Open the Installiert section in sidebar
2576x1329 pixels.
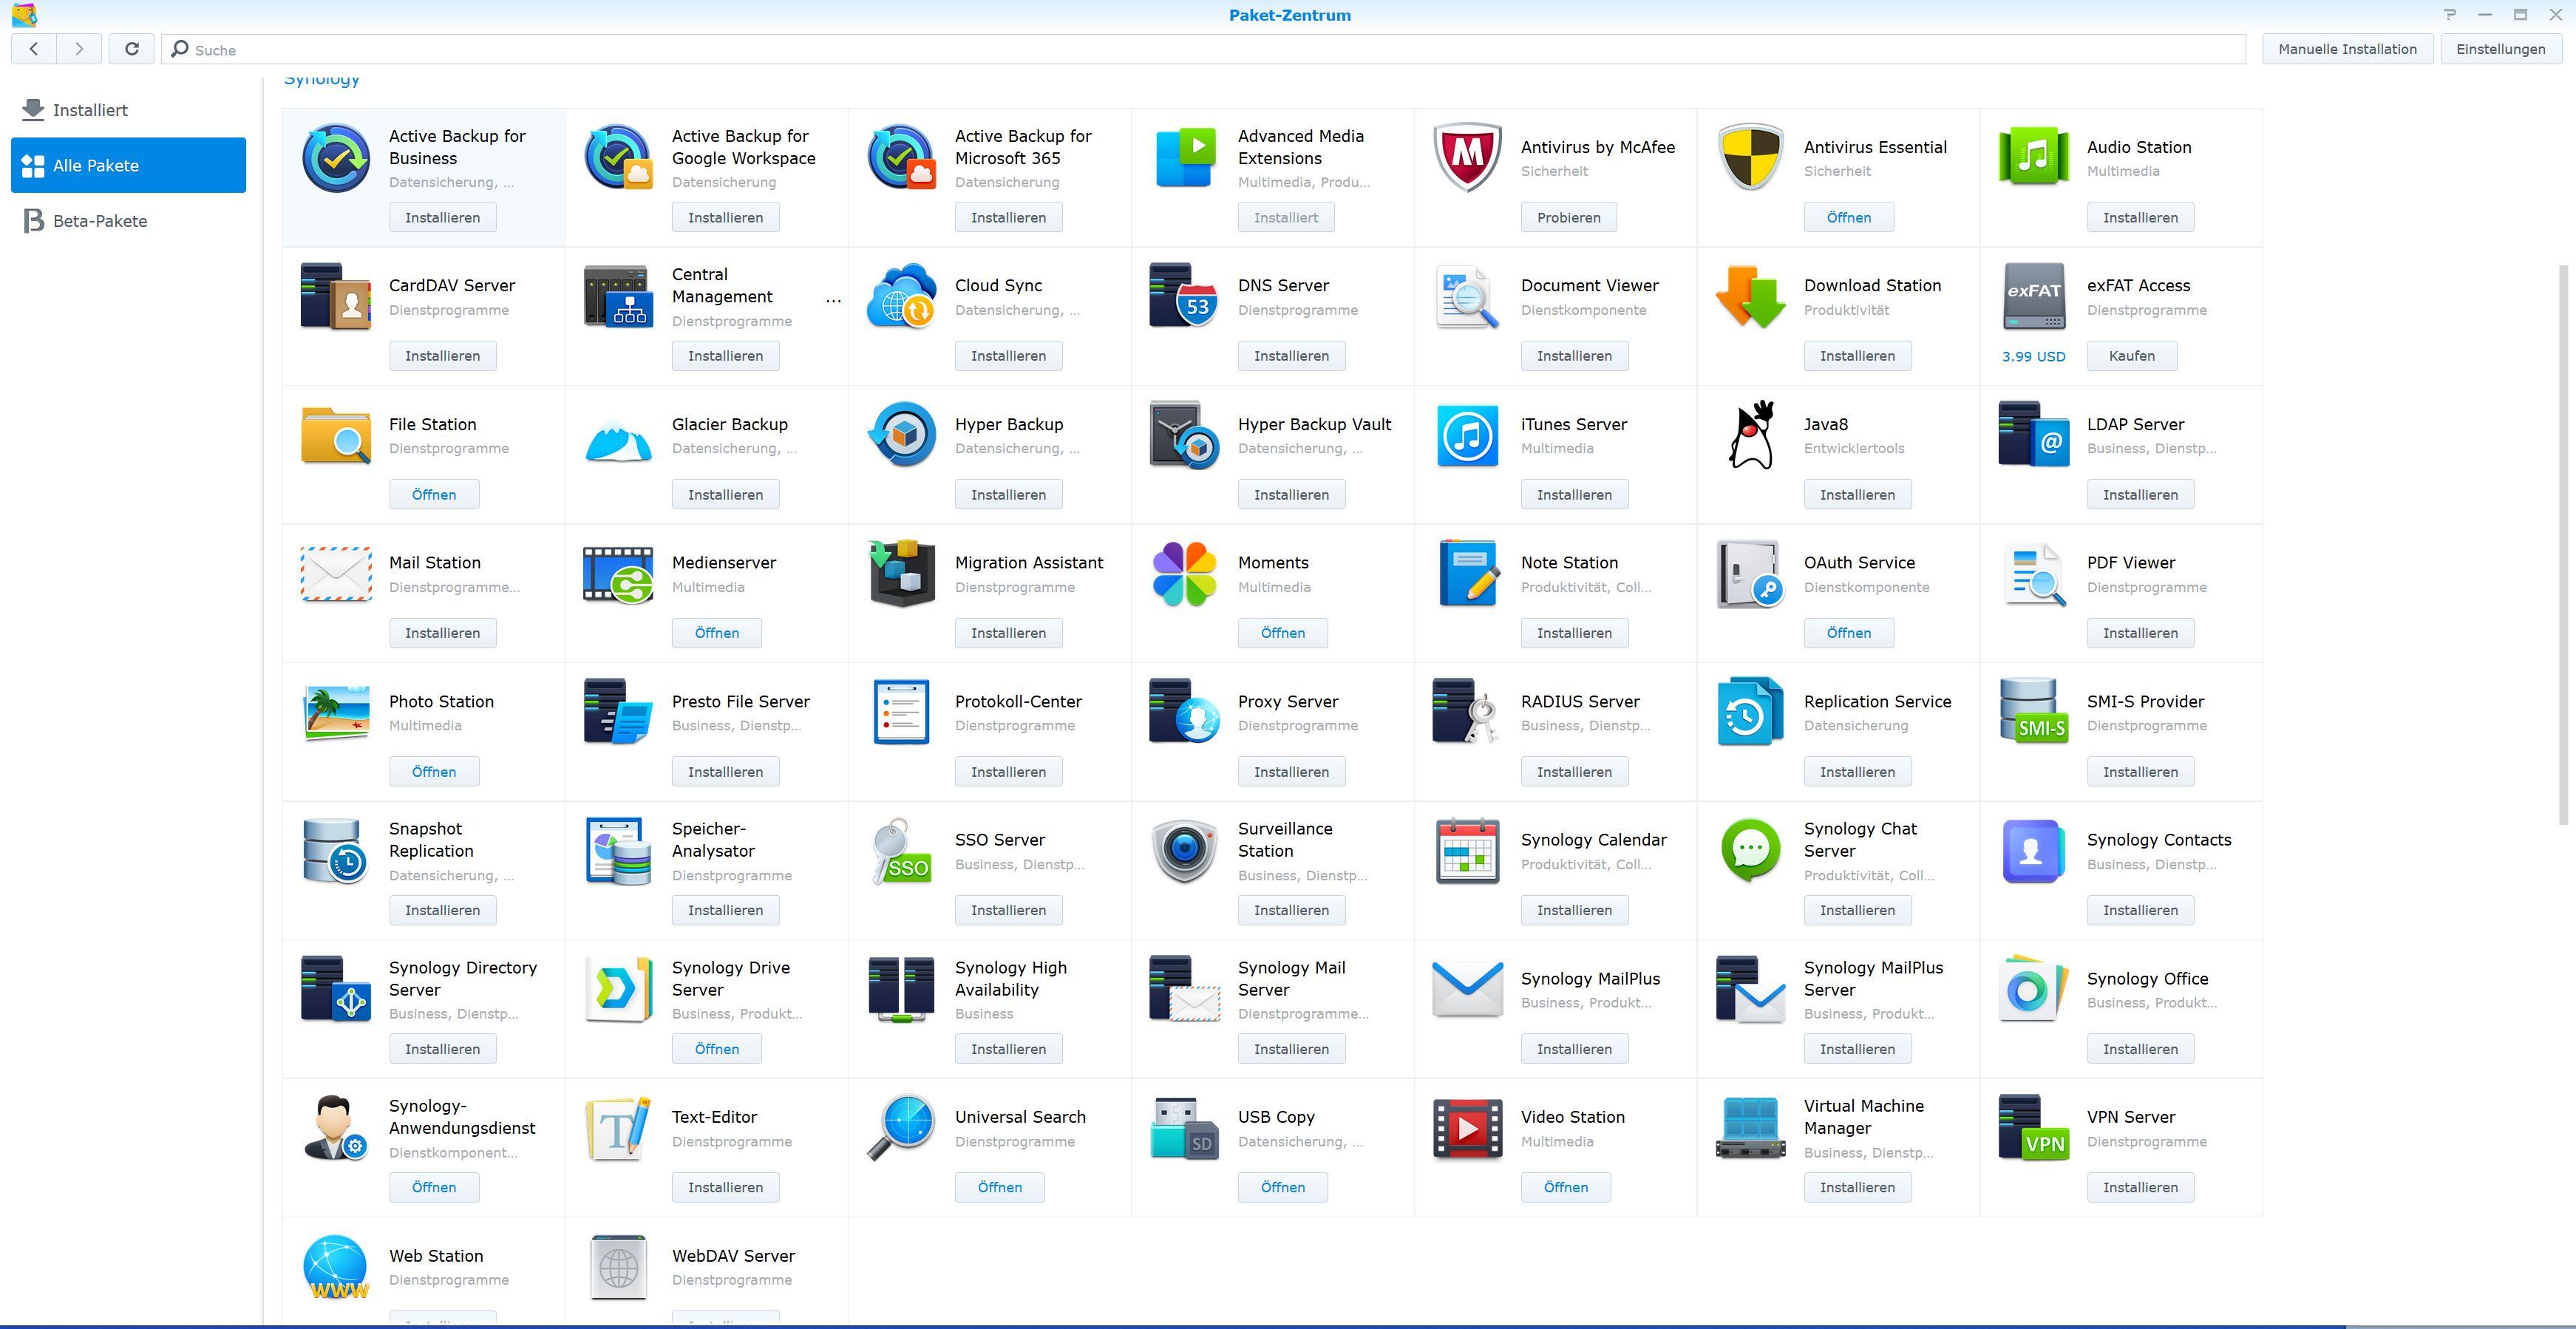[128, 110]
